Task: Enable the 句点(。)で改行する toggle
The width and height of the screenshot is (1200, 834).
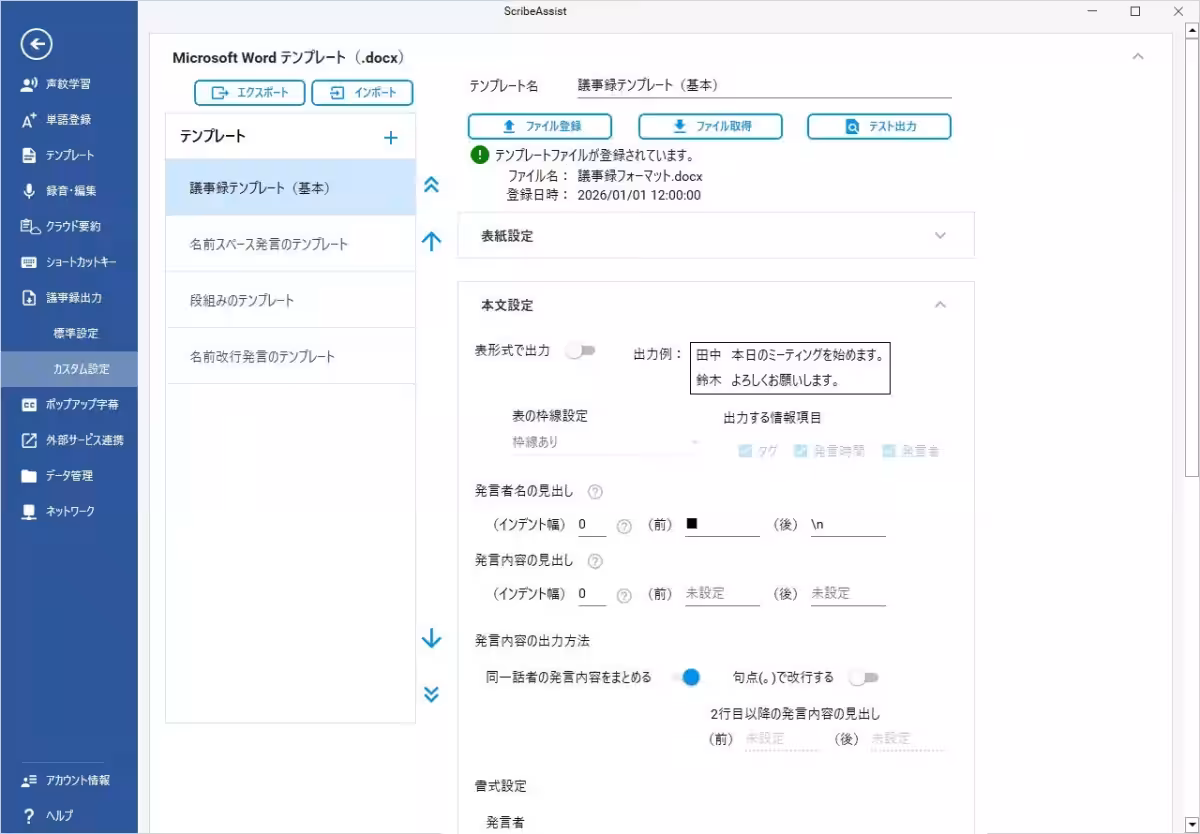Action: coord(863,677)
